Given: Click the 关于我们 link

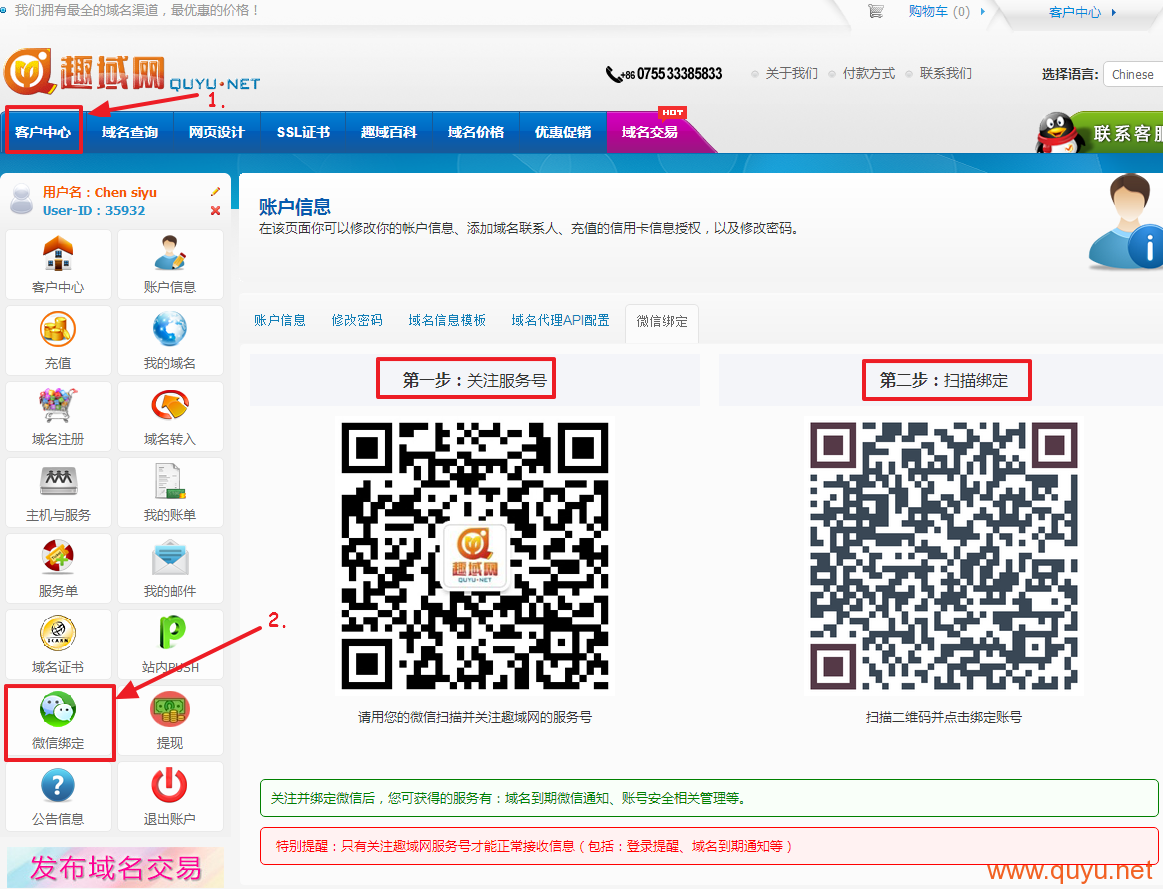Looking at the screenshot, I should click(x=791, y=73).
